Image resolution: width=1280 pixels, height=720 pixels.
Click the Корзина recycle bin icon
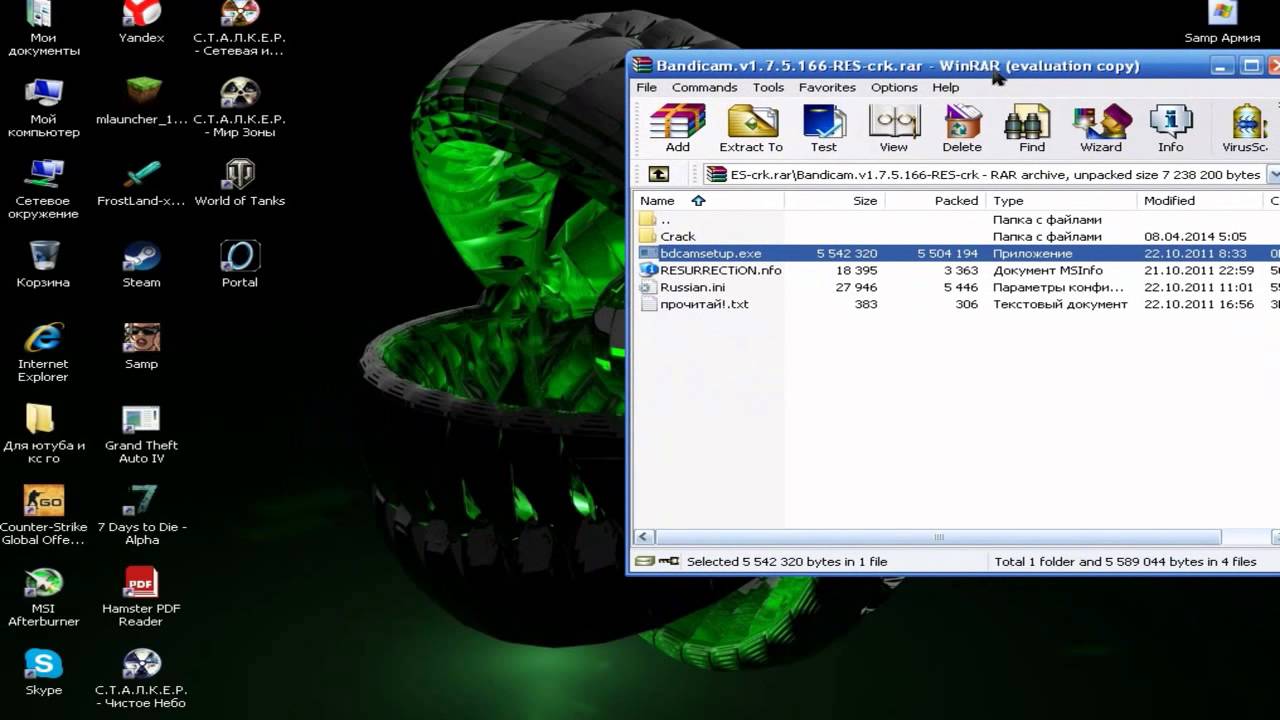43,265
